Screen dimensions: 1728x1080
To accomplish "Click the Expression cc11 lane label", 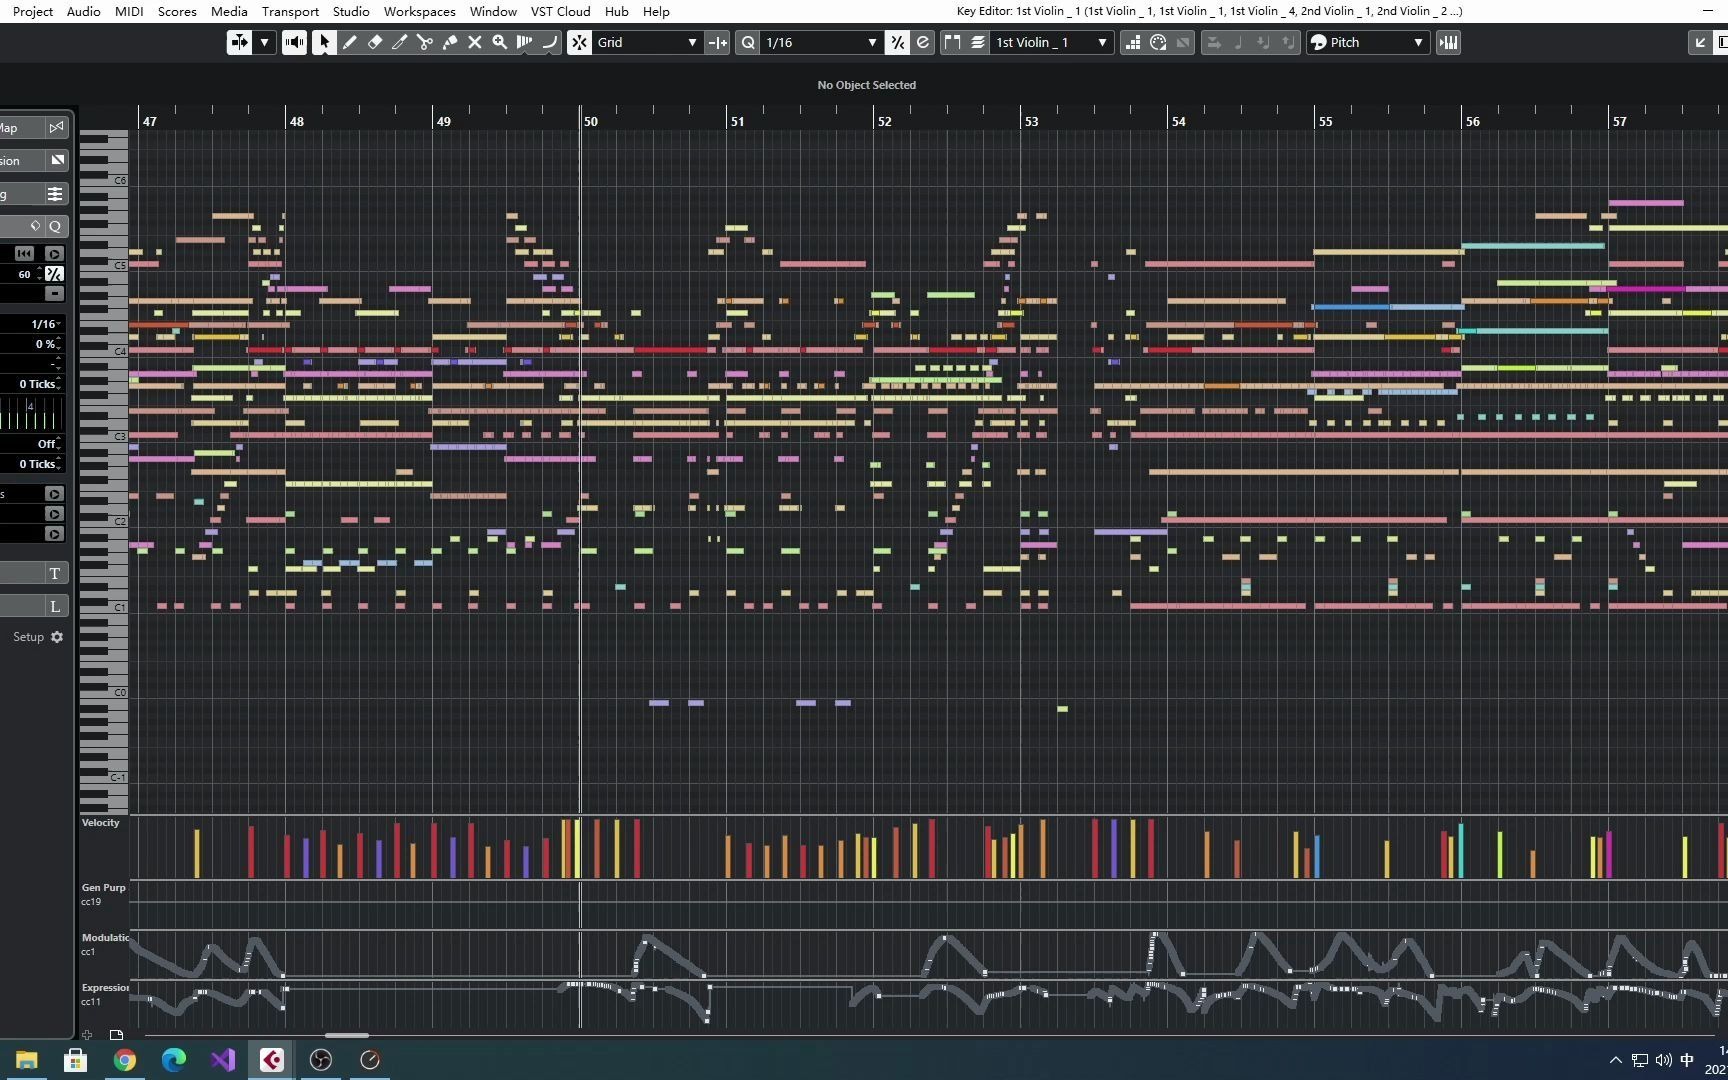I will tap(104, 994).
